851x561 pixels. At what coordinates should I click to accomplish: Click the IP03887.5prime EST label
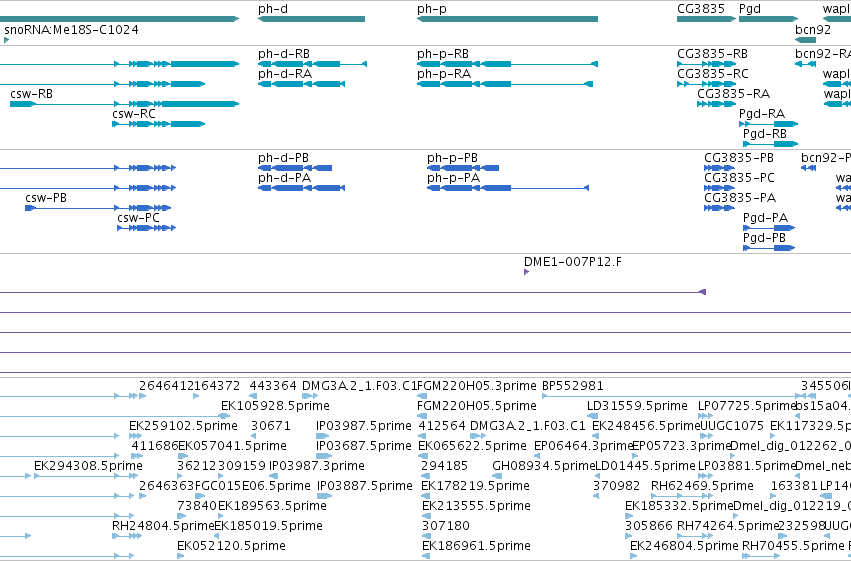tap(365, 486)
